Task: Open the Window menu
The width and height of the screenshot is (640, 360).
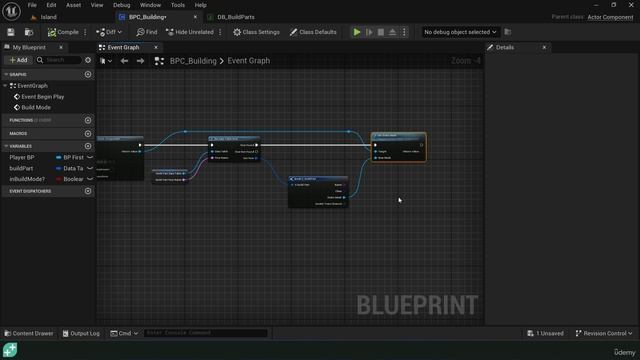Action: pyautogui.click(x=150, y=5)
